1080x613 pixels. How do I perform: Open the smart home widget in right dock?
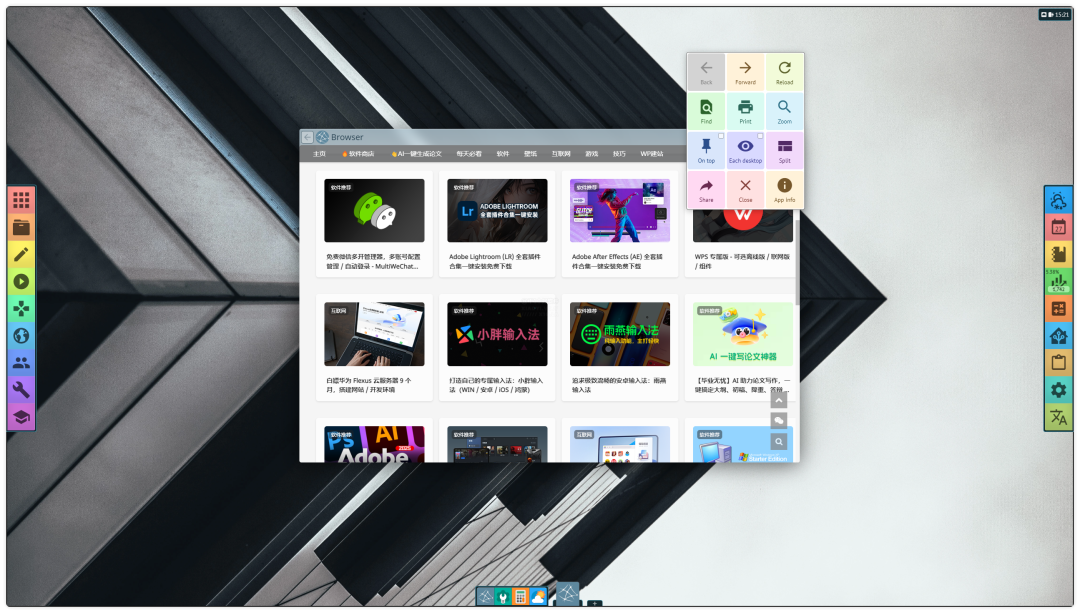[x=1059, y=336]
